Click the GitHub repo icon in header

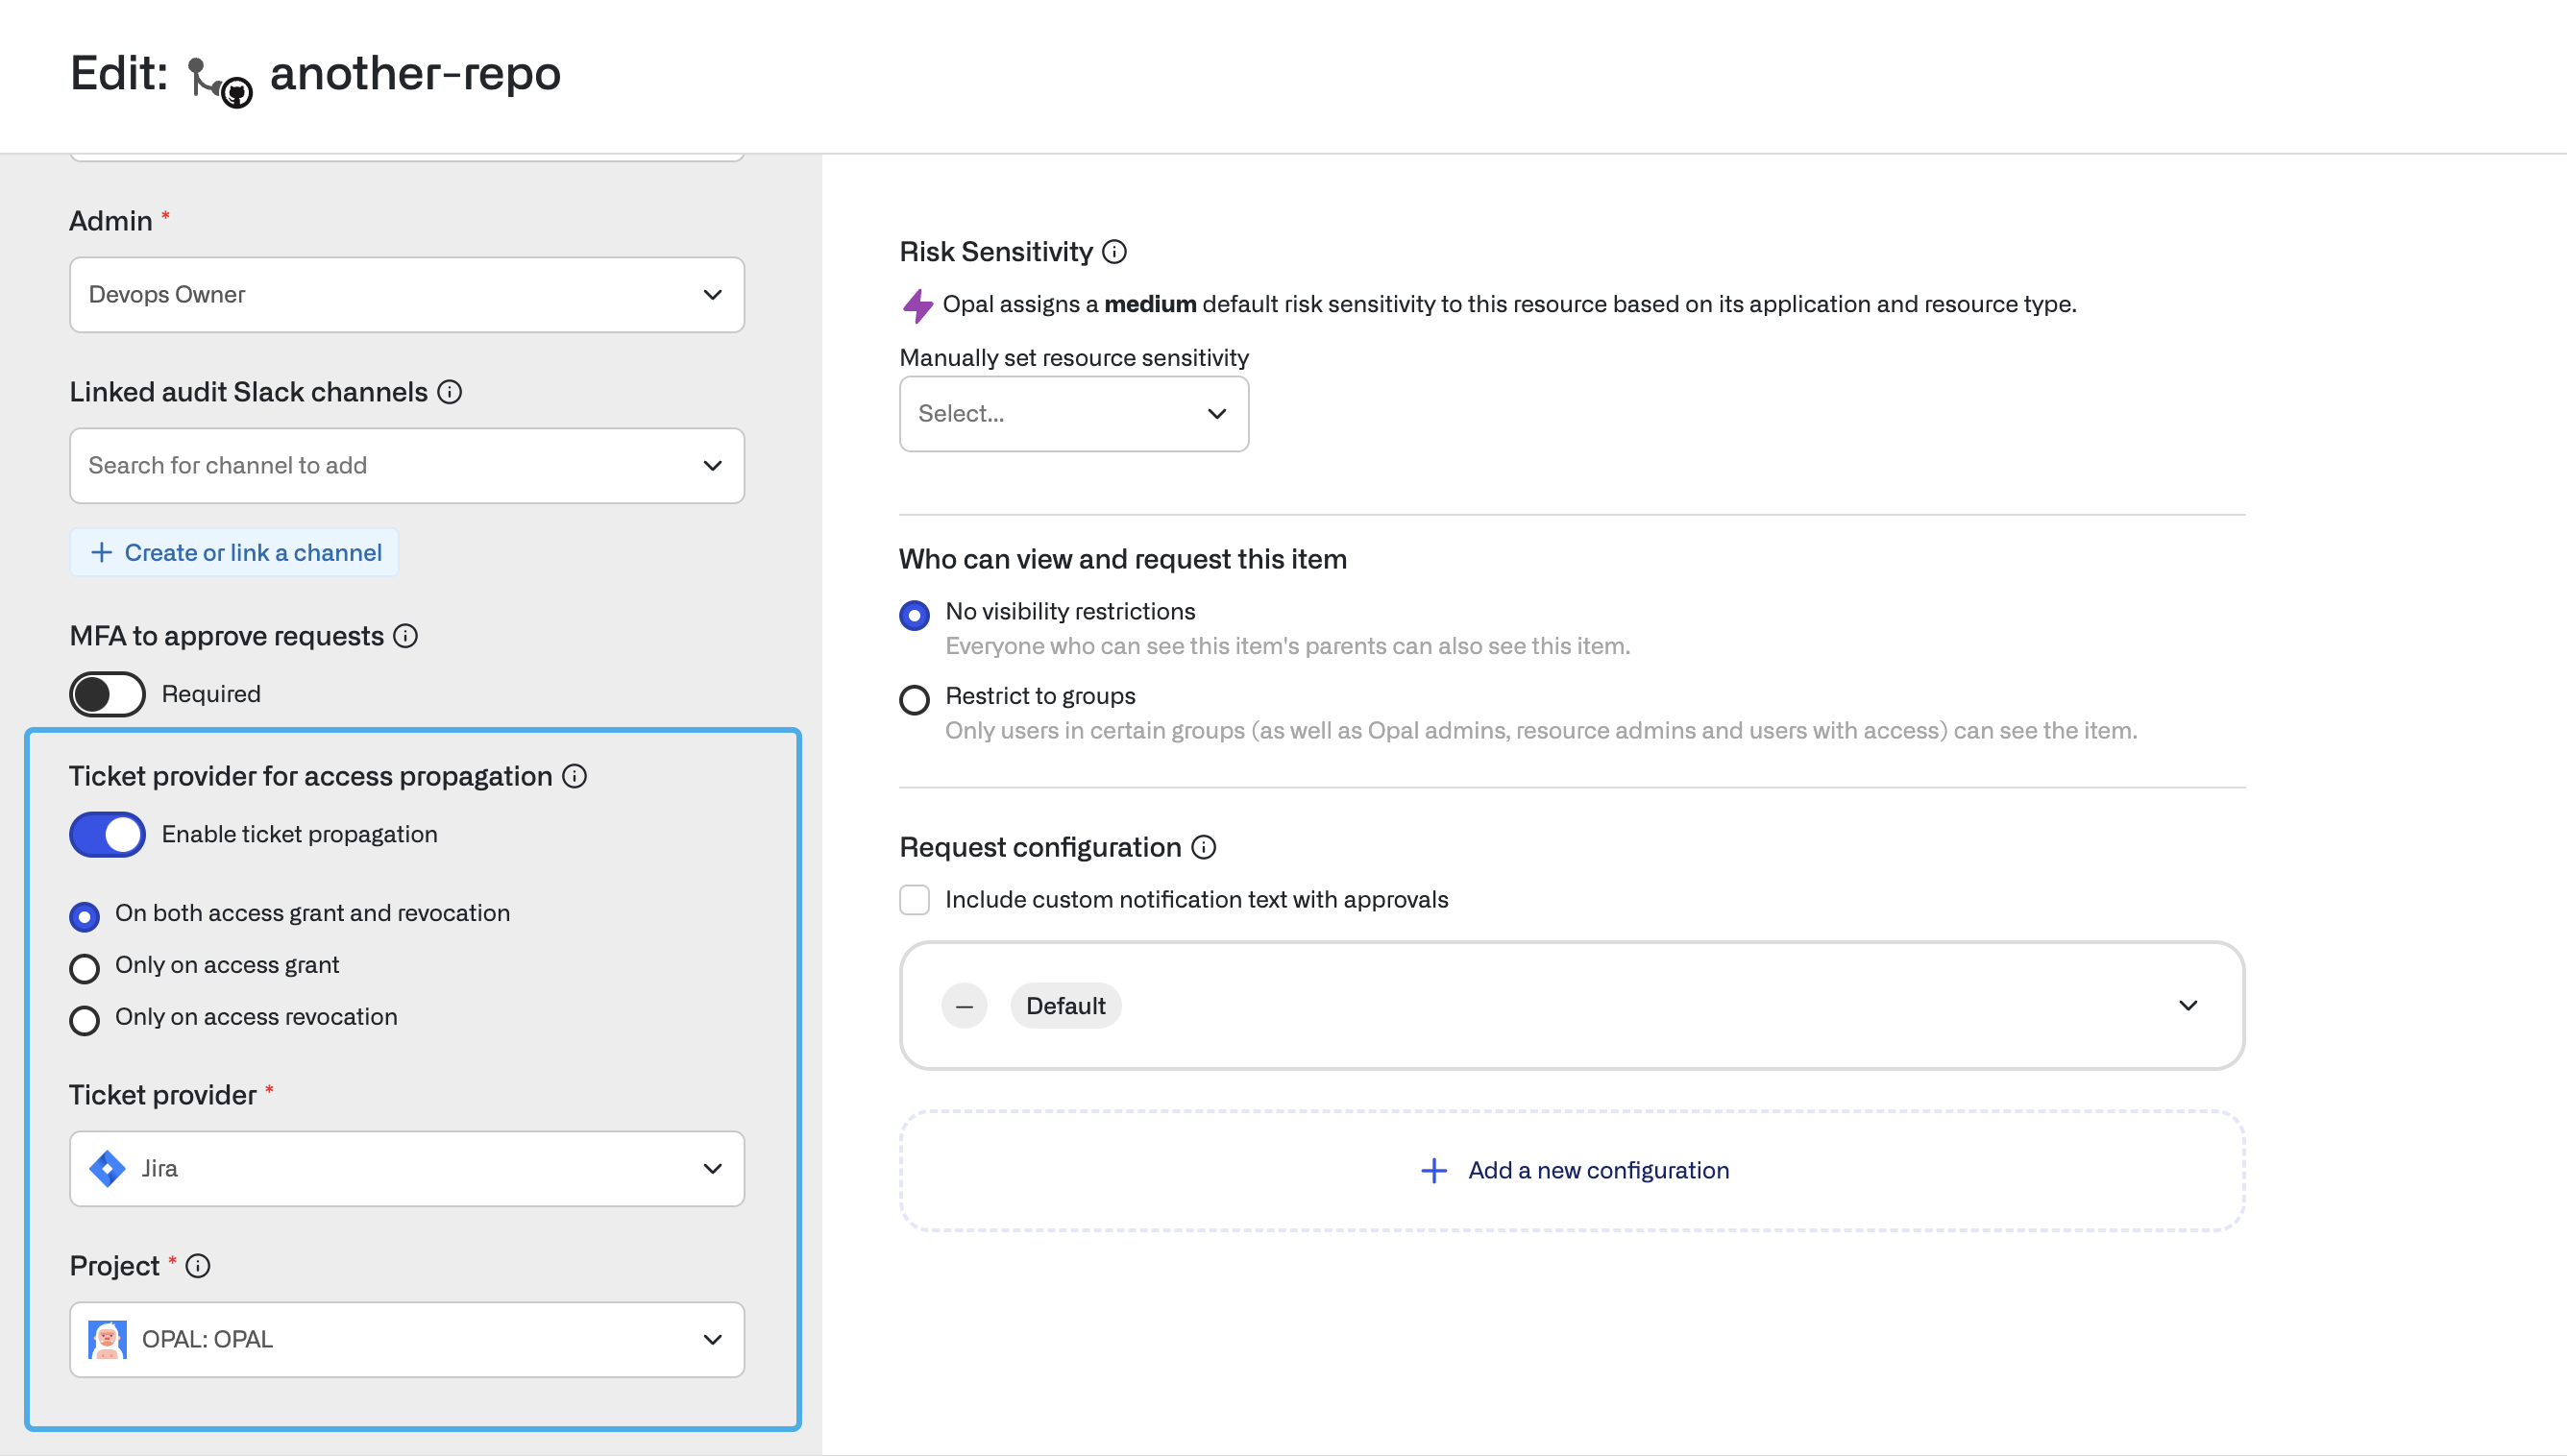pos(220,80)
